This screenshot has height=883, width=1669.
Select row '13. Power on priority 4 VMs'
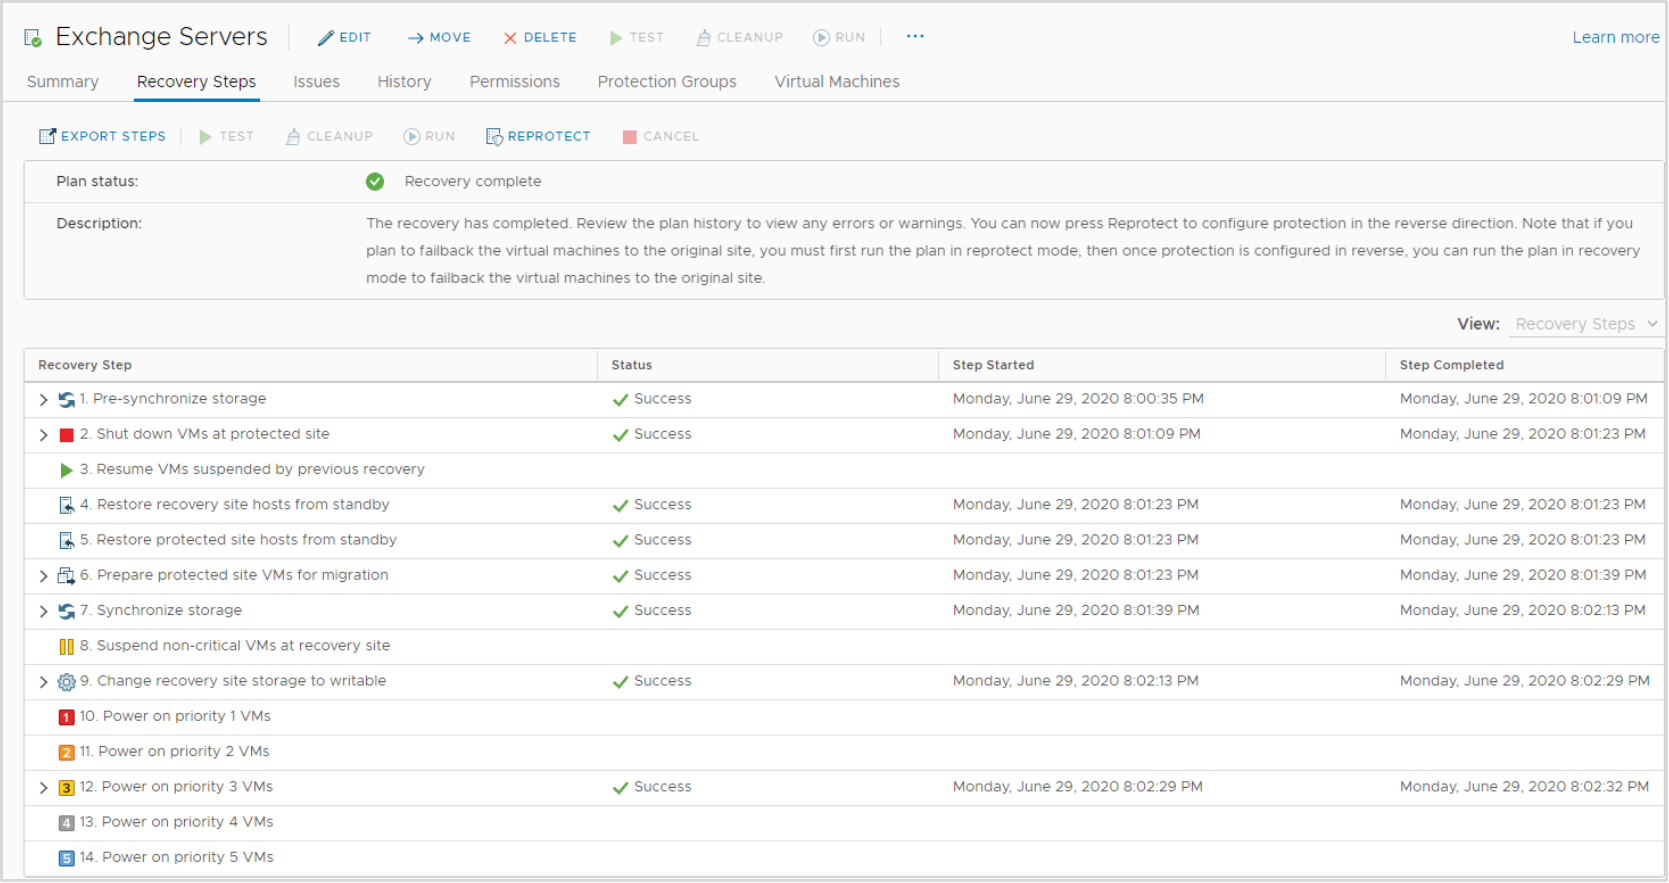pos(844,823)
